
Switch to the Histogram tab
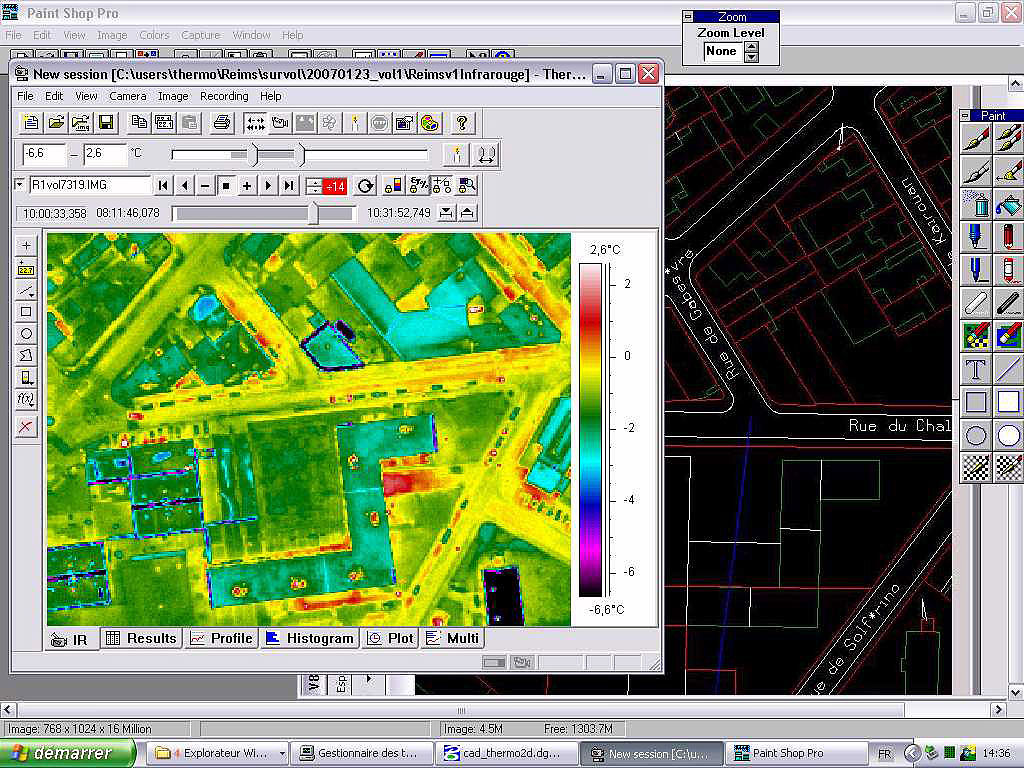point(310,638)
